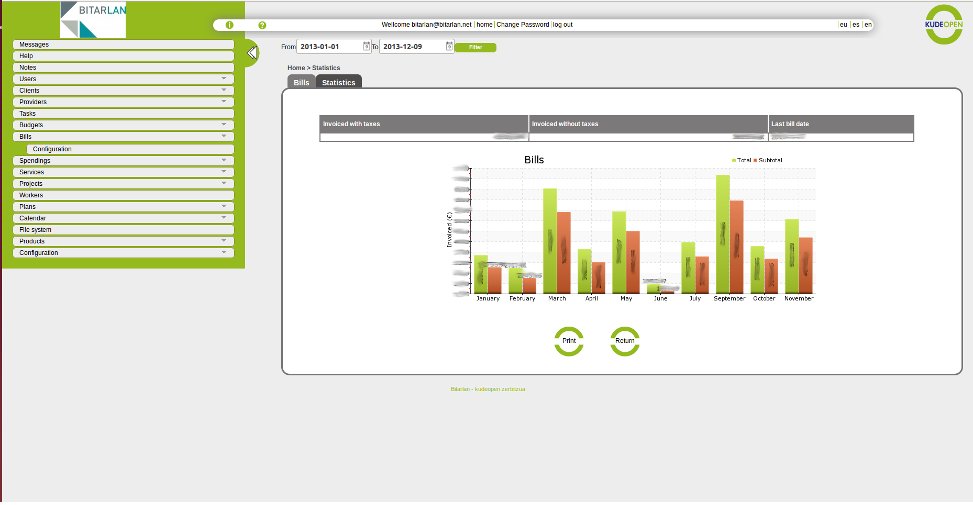973x505 pixels.
Task: Click the green info icon in top bar
Action: tap(229, 24)
